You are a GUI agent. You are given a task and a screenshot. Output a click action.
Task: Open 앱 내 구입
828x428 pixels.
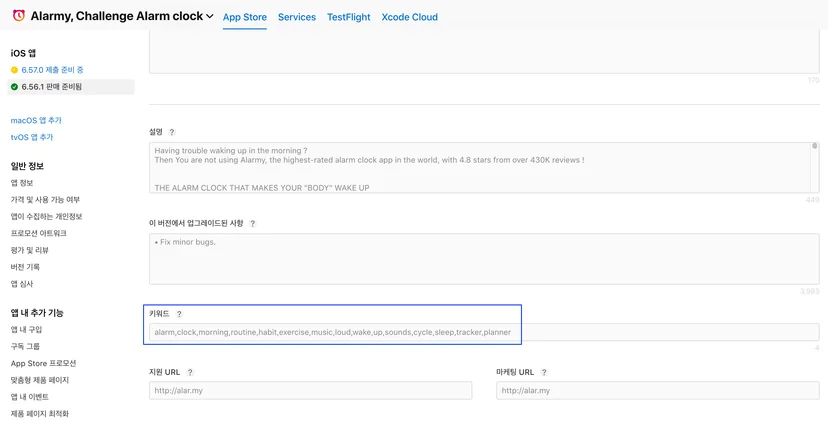tap(26, 329)
